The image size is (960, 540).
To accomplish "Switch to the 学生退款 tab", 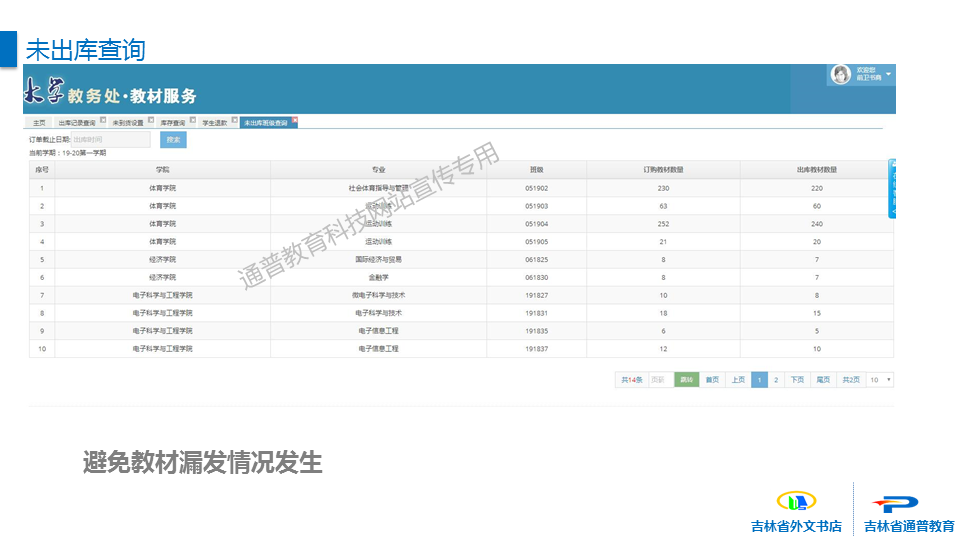I will [x=214, y=123].
